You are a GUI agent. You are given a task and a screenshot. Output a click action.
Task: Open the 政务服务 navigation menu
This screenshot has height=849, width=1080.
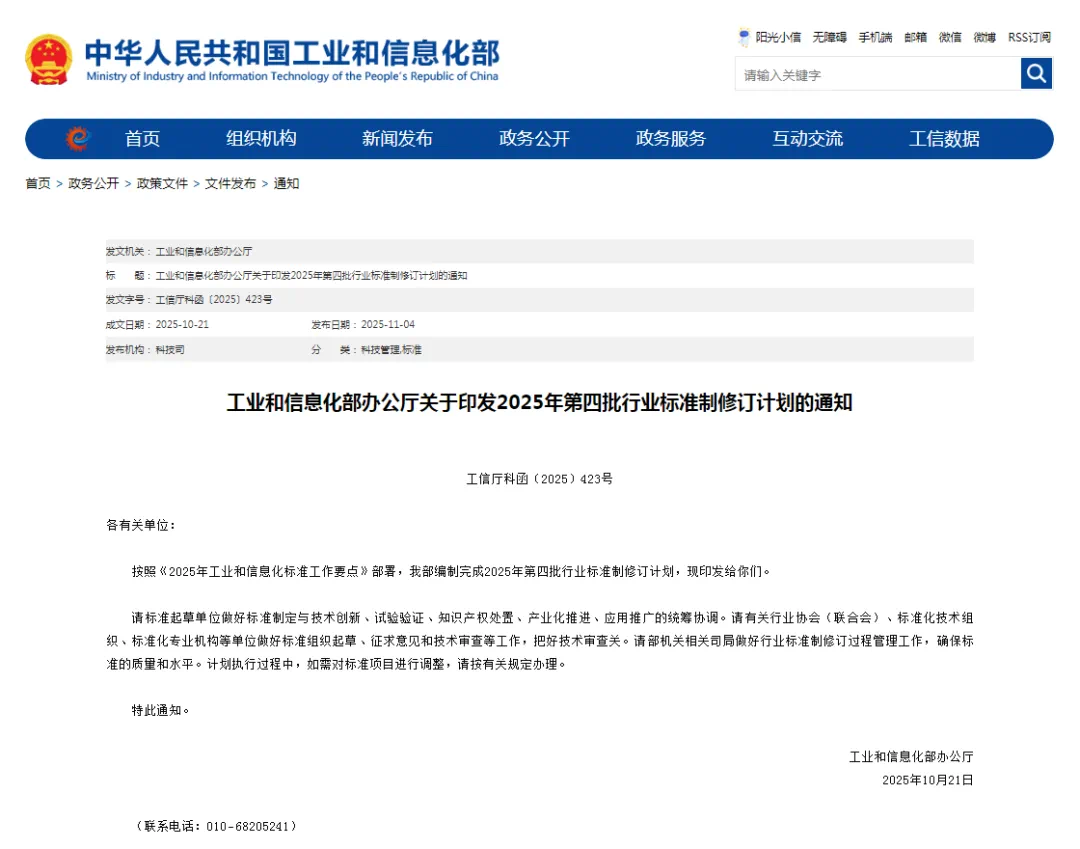670,139
